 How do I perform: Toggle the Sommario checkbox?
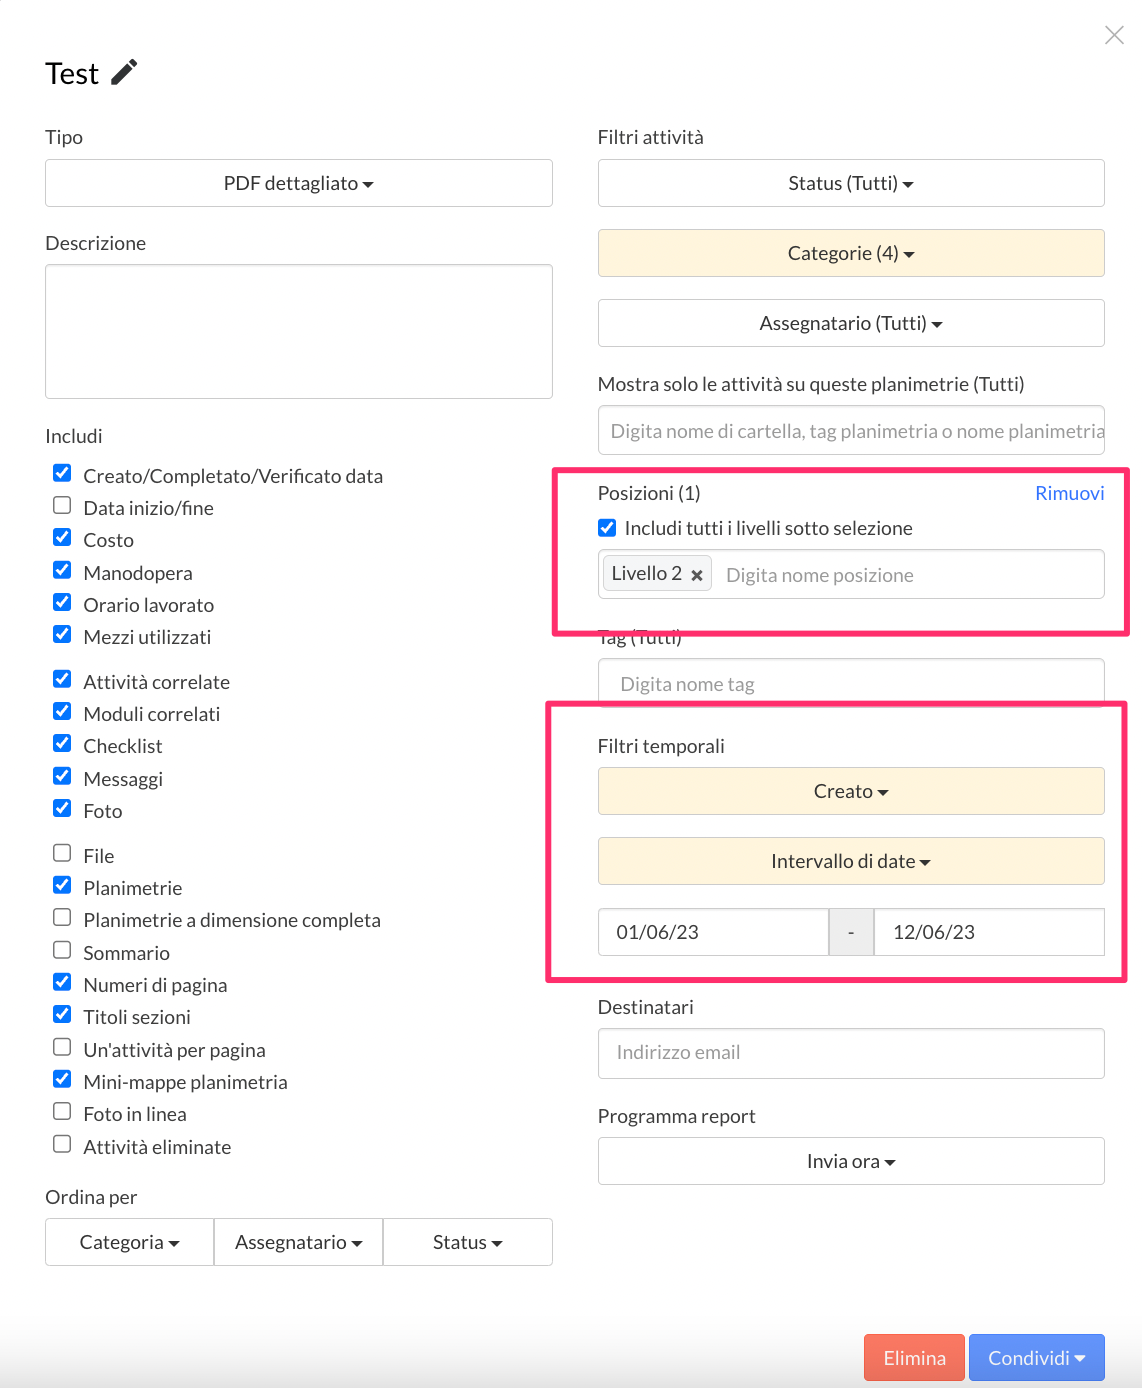coord(62,951)
